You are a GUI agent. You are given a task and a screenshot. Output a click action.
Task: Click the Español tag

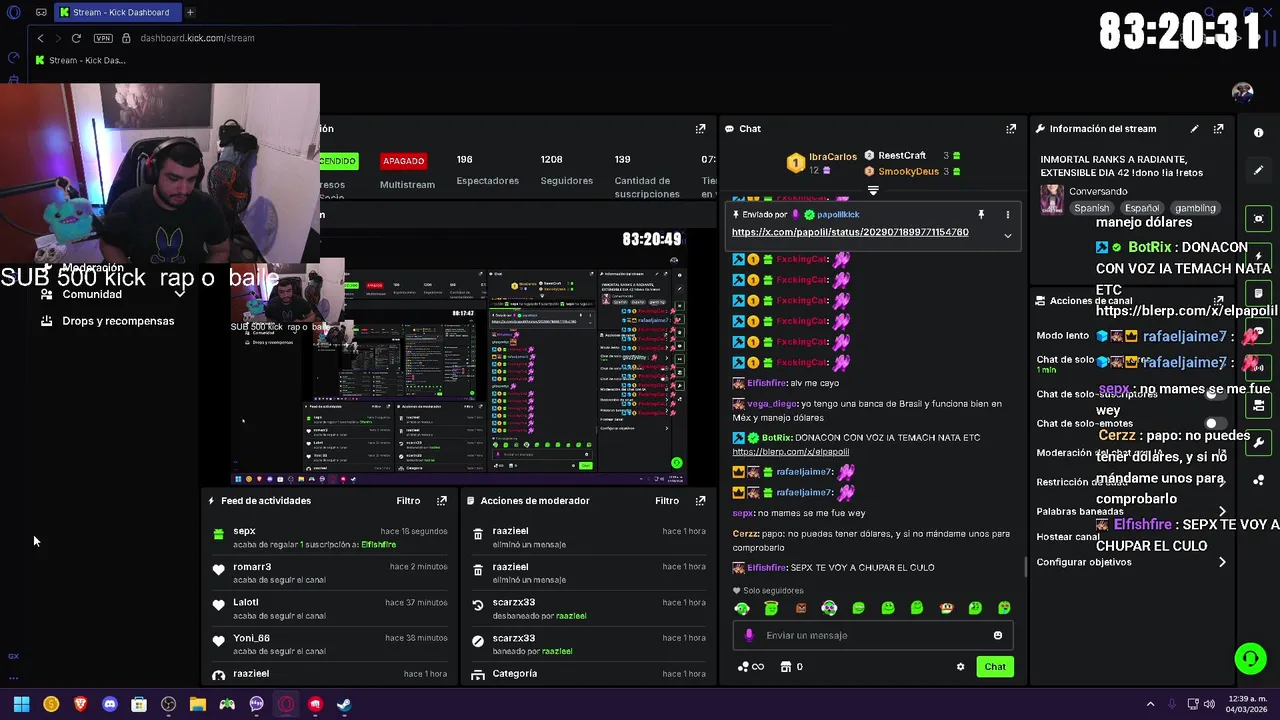pyautogui.click(x=1141, y=208)
